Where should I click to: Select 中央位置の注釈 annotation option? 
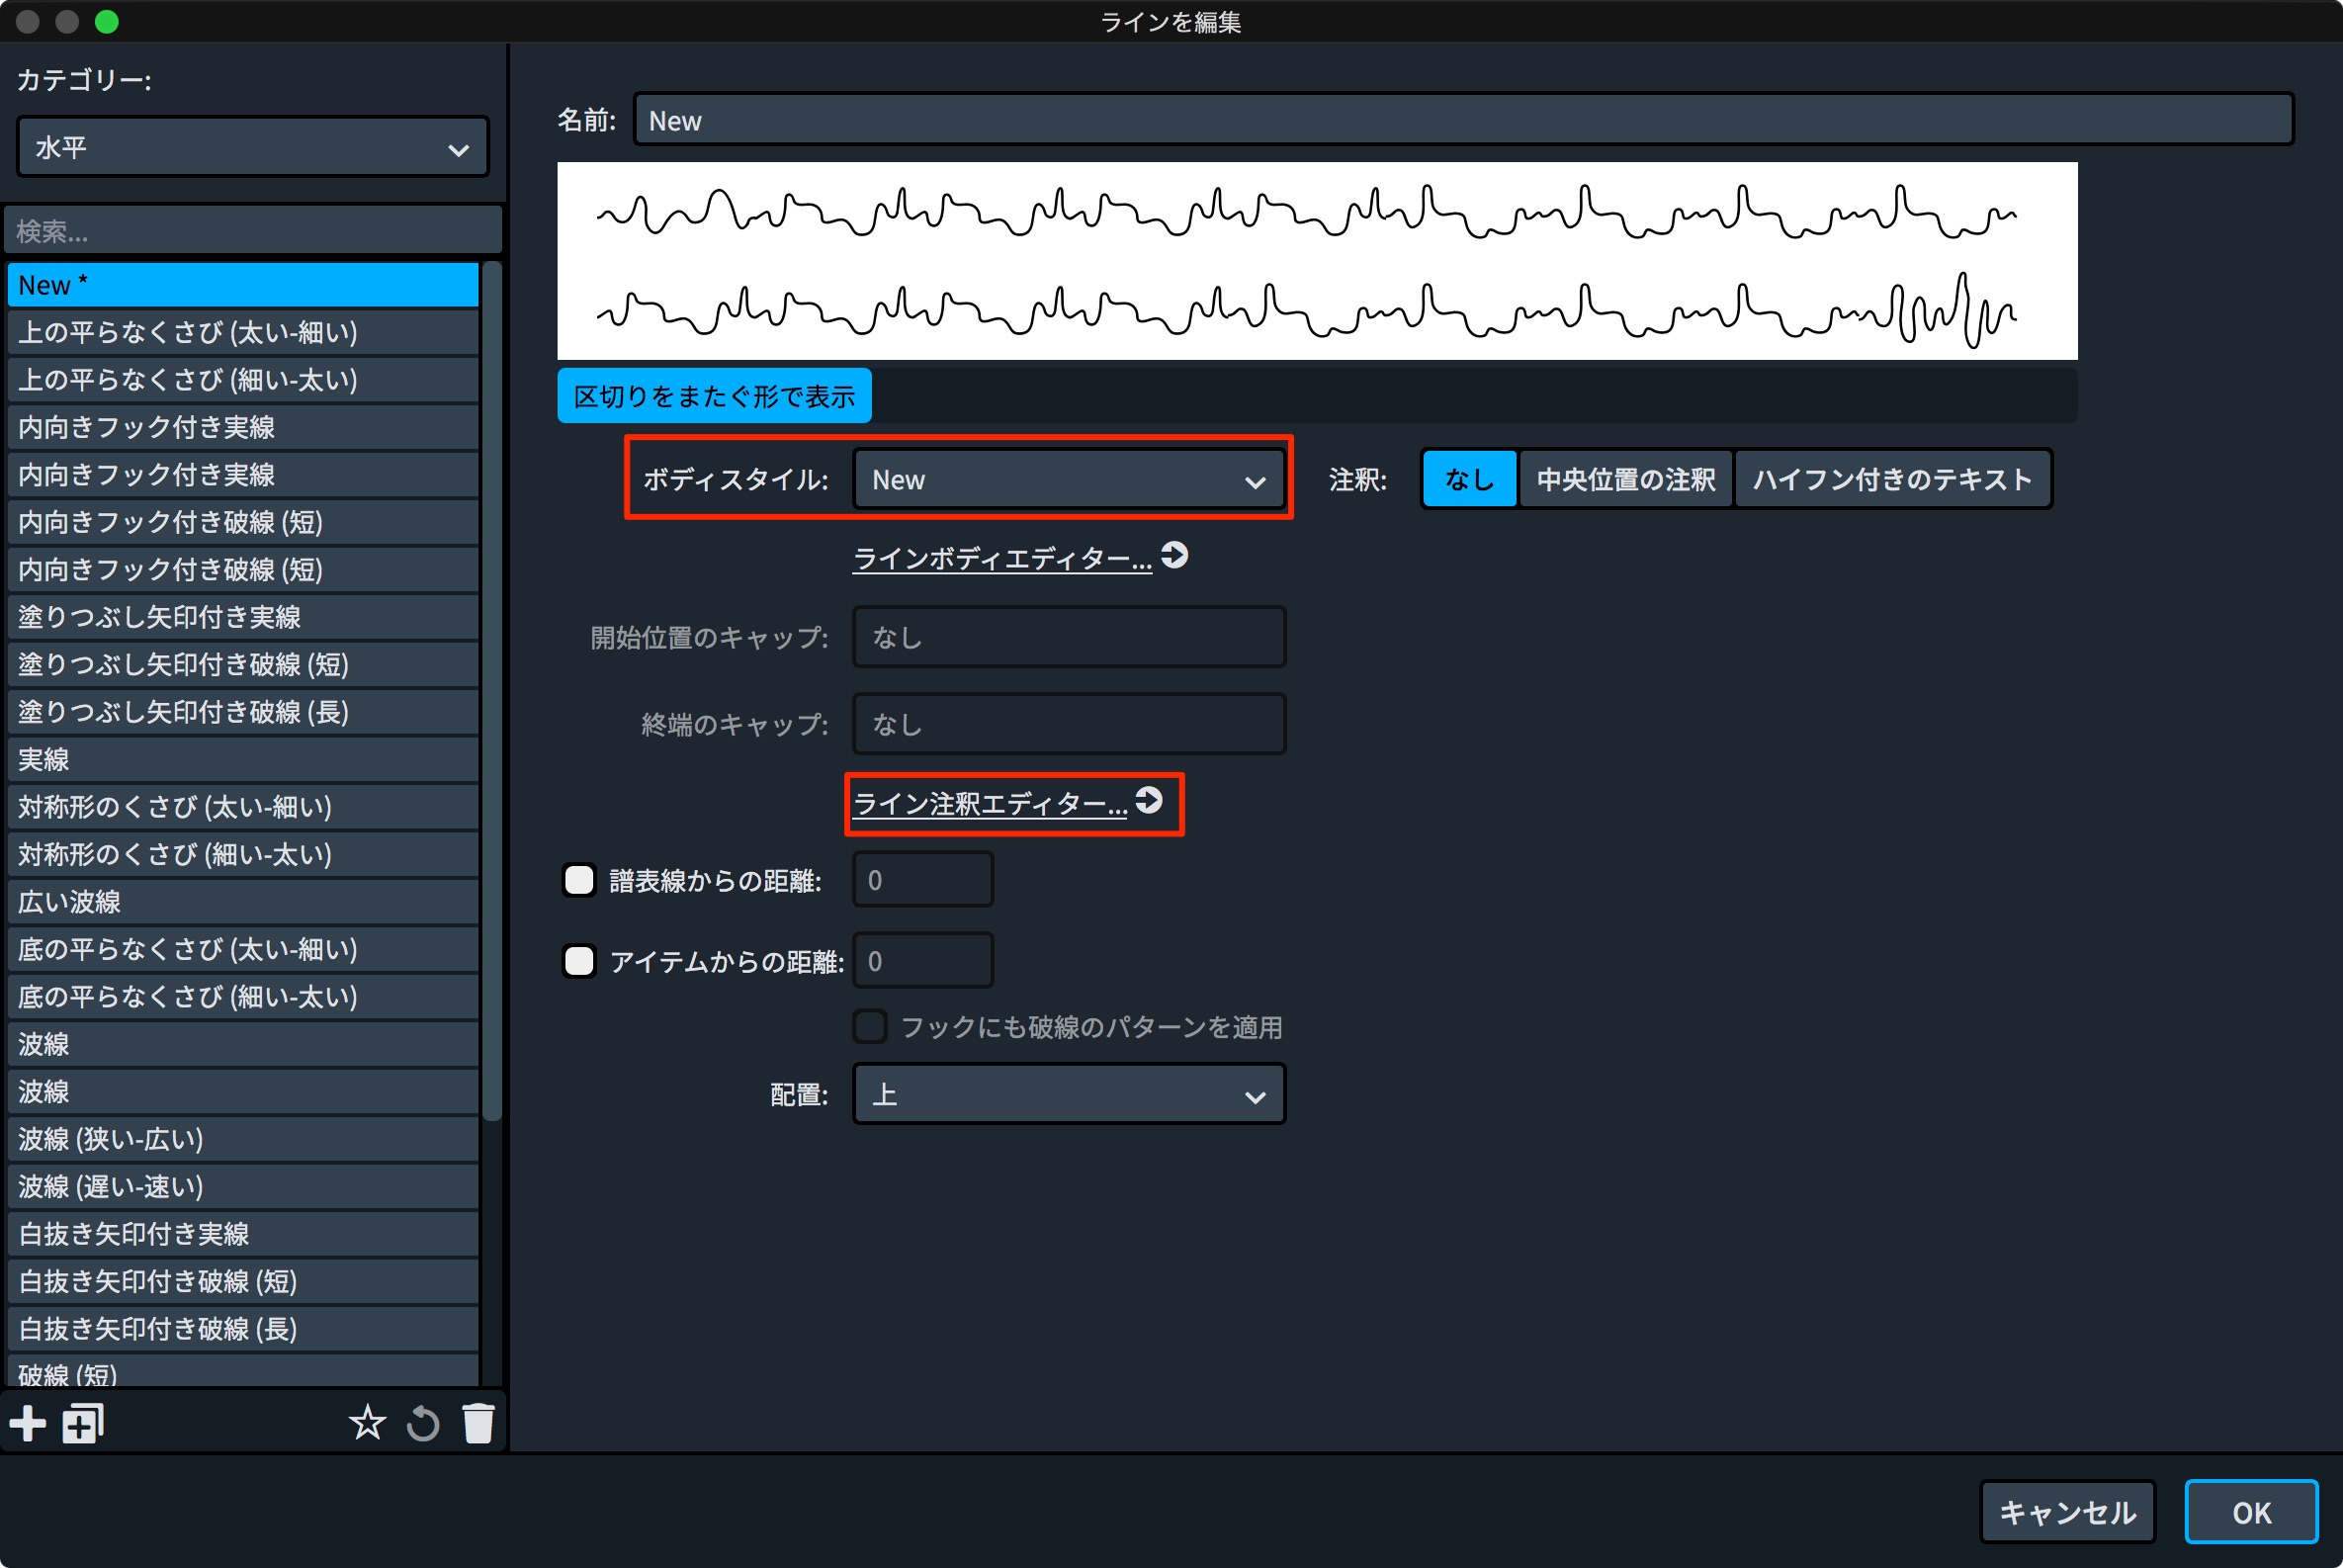(1626, 479)
